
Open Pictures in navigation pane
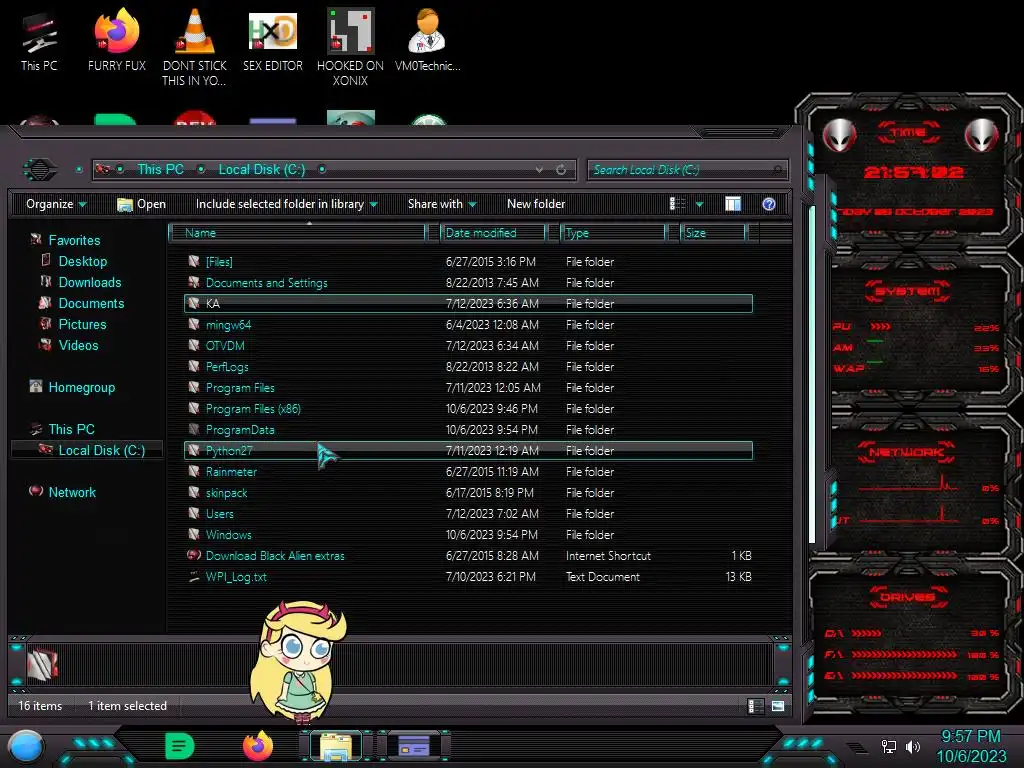[x=82, y=324]
